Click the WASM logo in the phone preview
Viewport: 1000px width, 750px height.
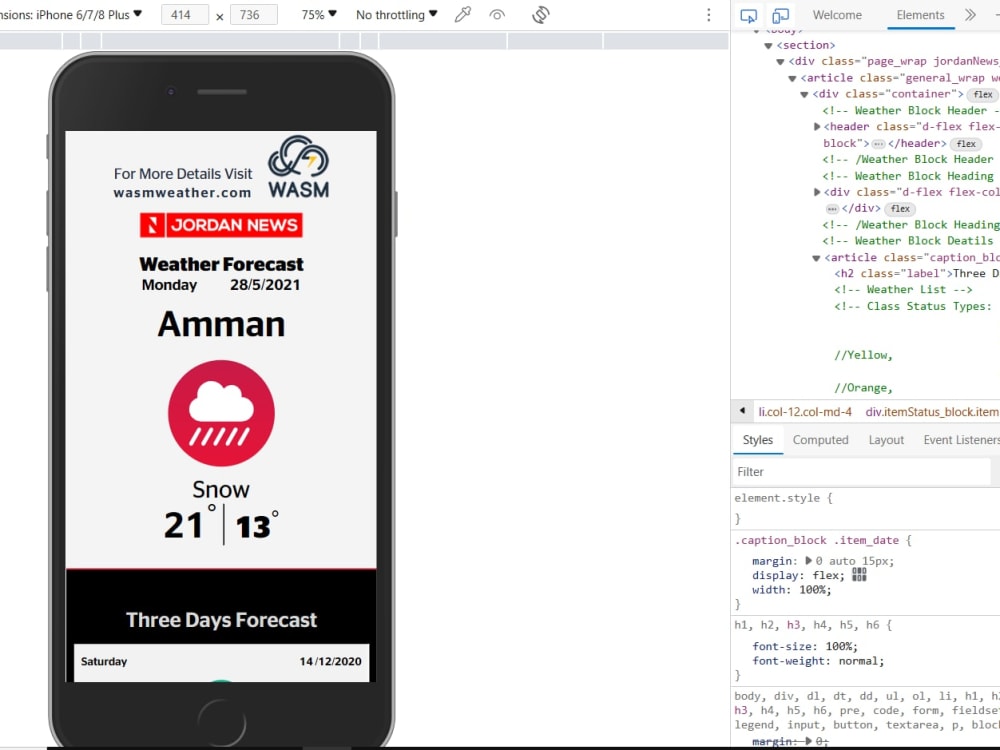point(298,167)
